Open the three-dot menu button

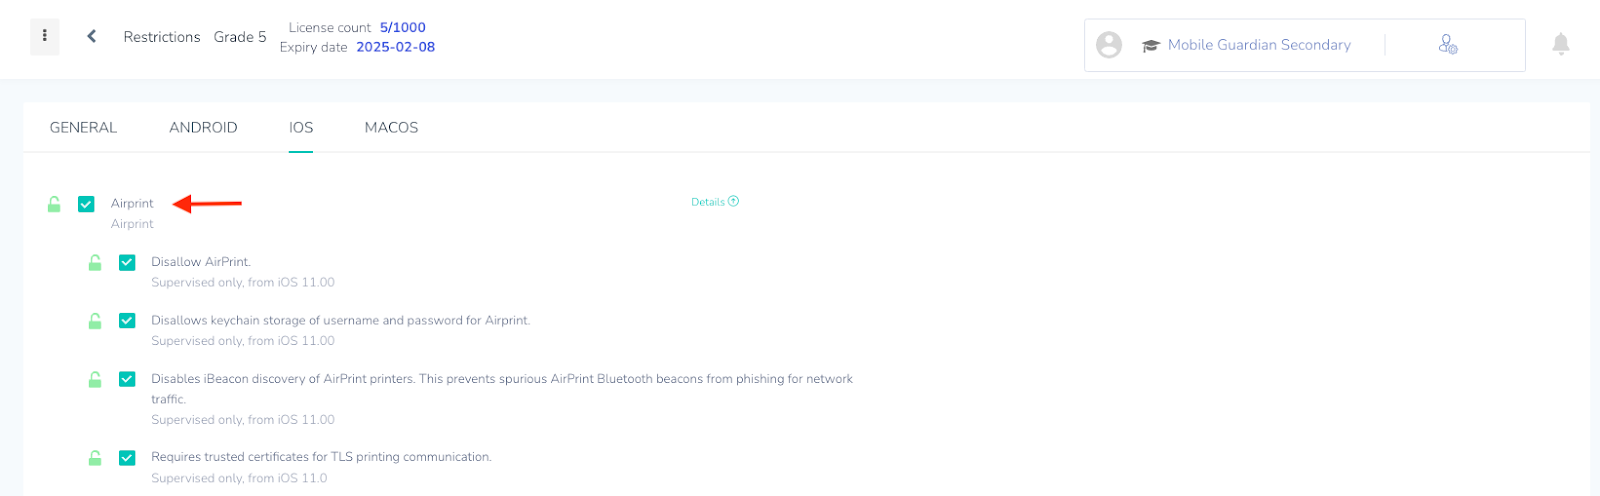[x=44, y=36]
